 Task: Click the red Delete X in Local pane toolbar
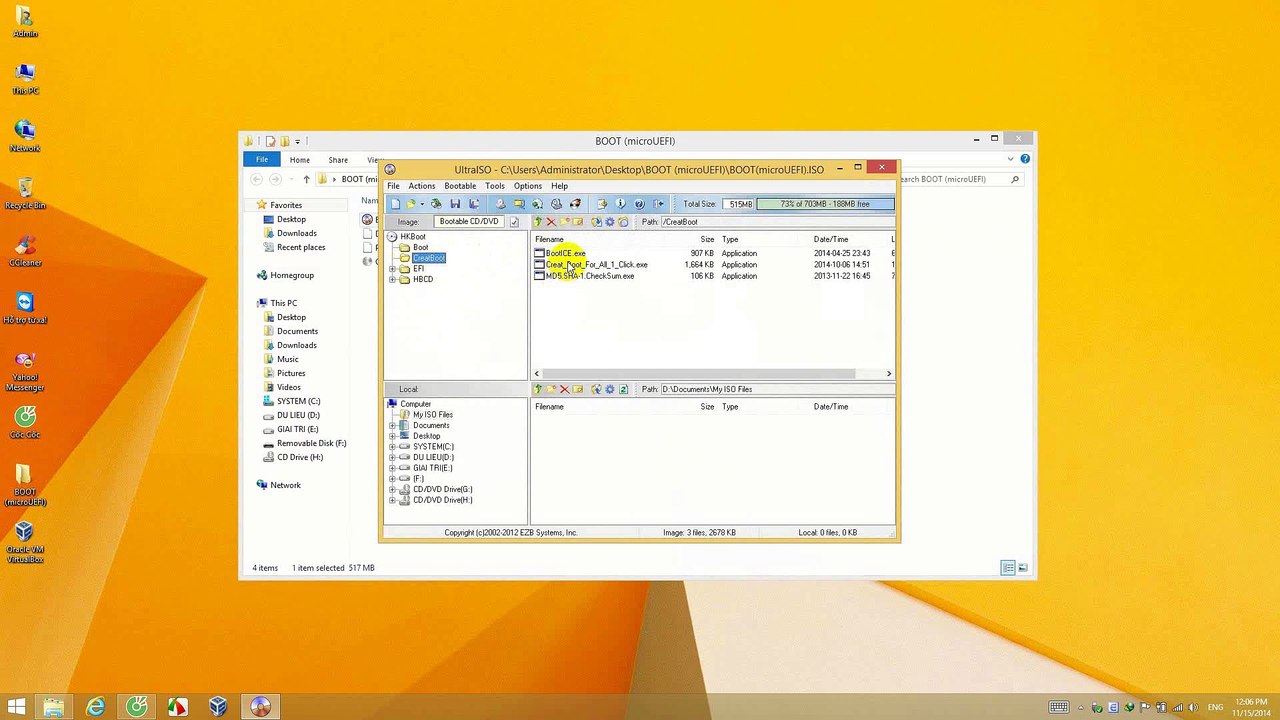click(x=564, y=389)
